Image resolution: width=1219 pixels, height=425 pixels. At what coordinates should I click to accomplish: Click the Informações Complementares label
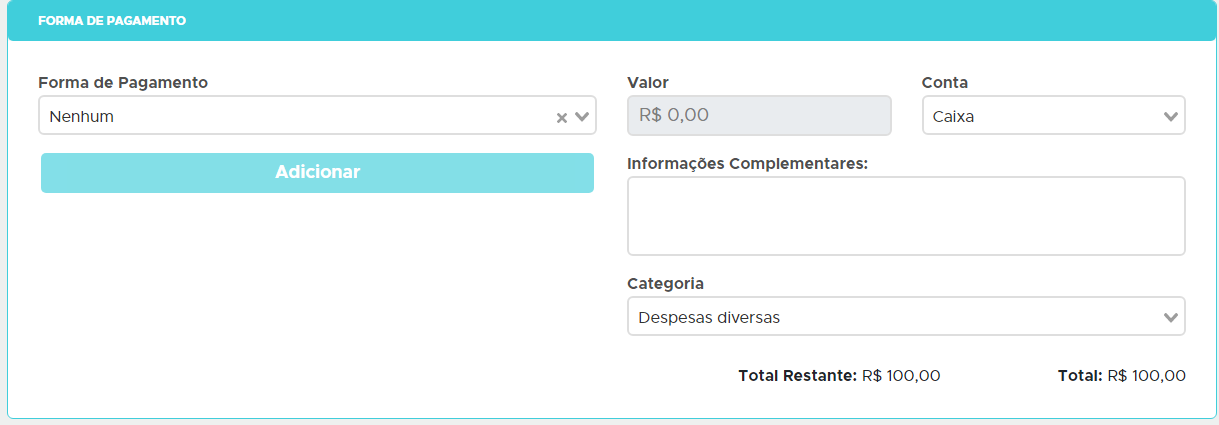pos(747,163)
